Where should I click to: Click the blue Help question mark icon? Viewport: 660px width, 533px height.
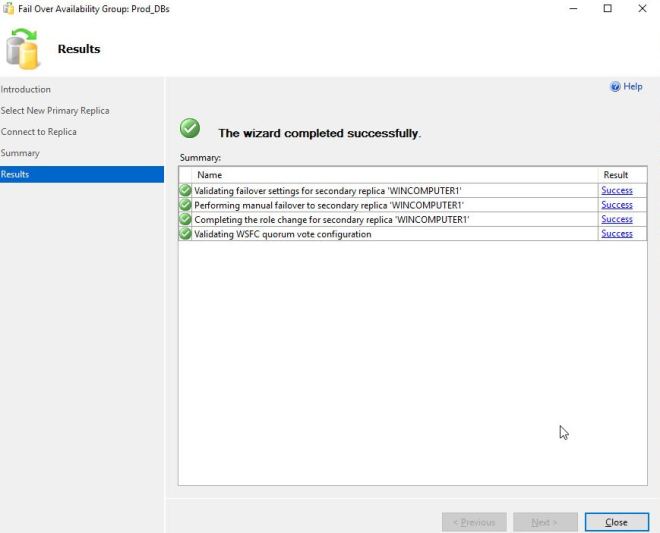(616, 87)
